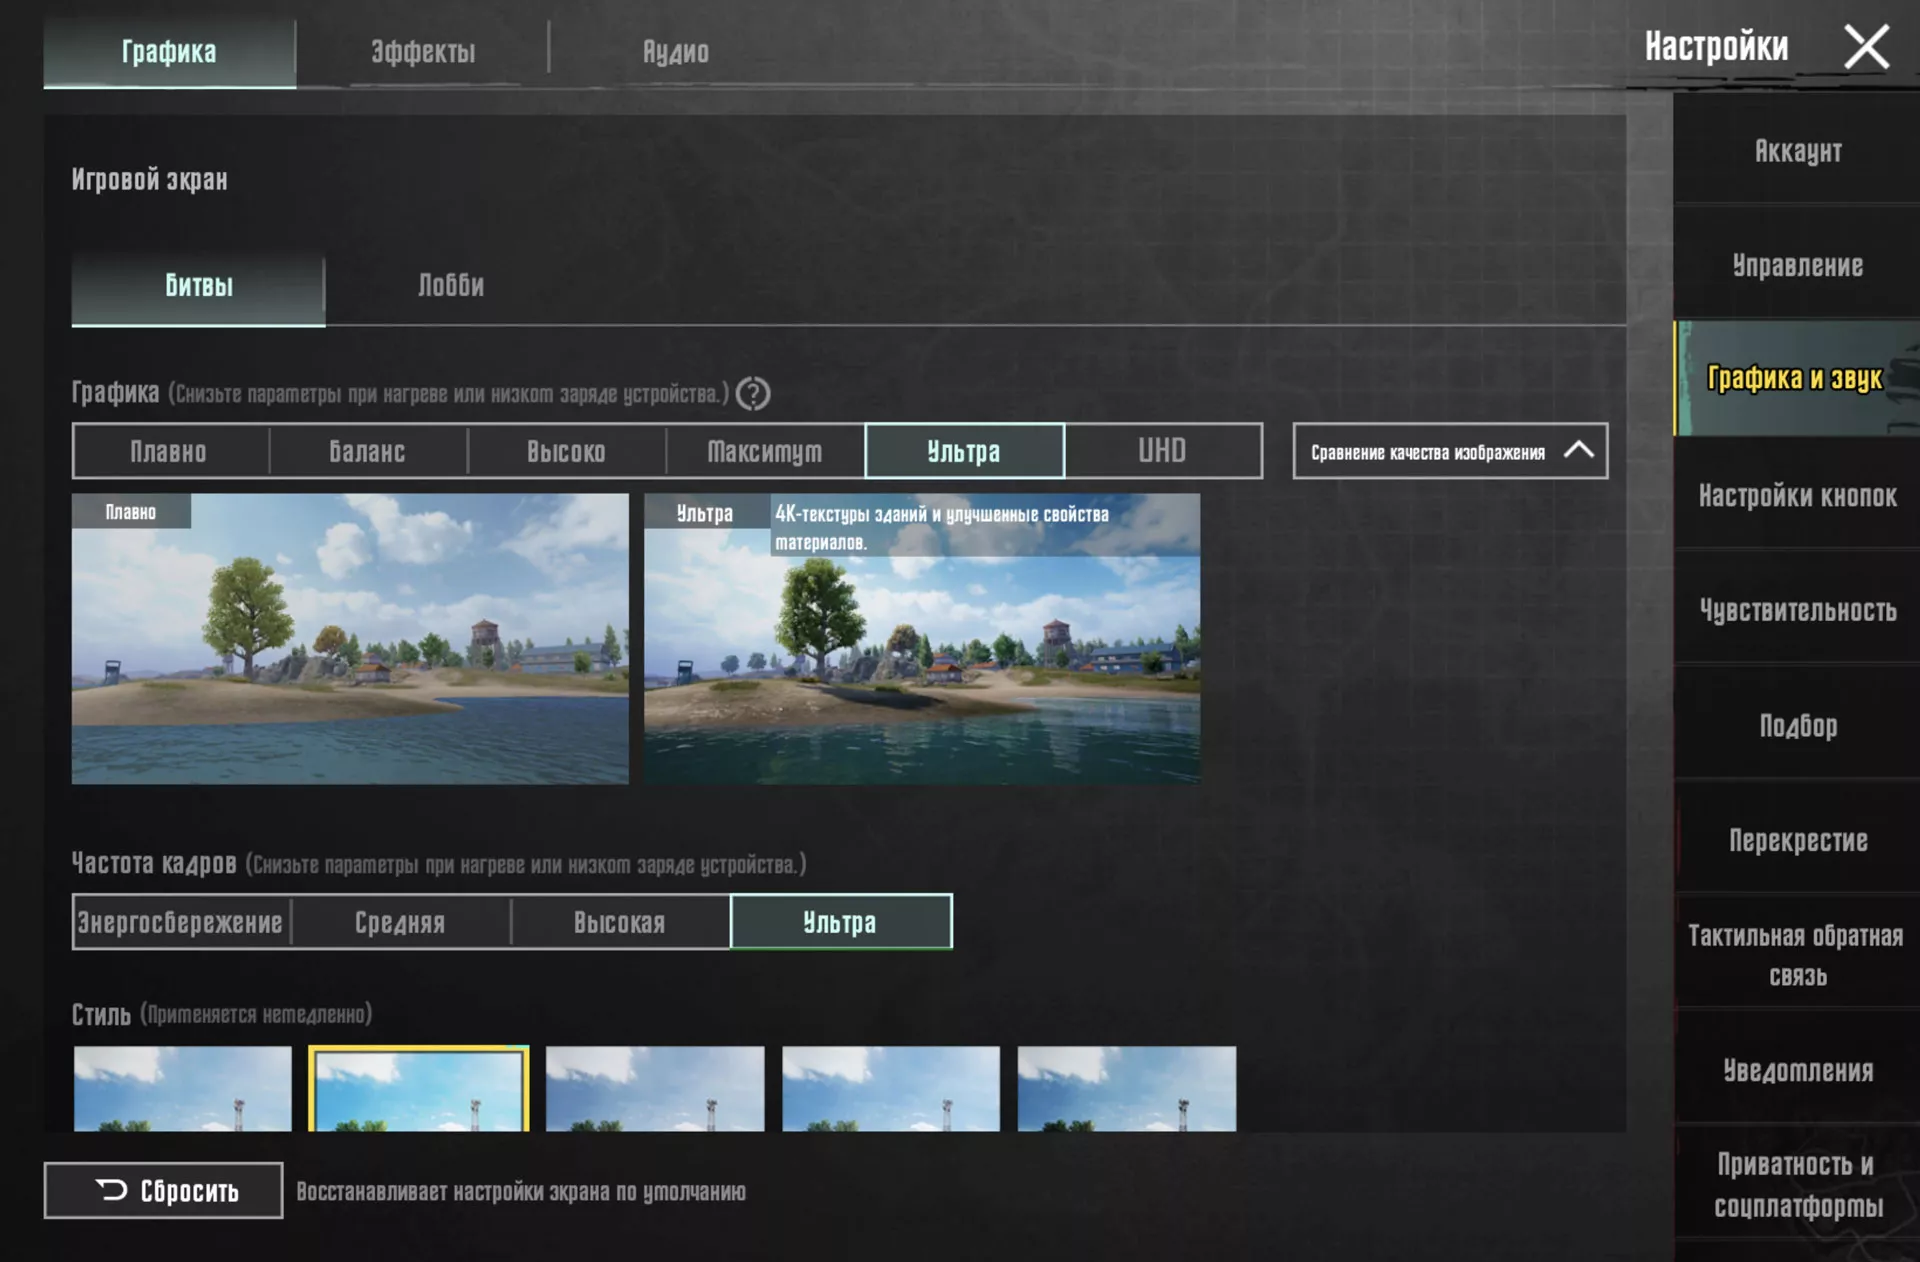This screenshot has height=1262, width=1920.
Task: Click the Сбросить reset button
Action: tap(163, 1190)
